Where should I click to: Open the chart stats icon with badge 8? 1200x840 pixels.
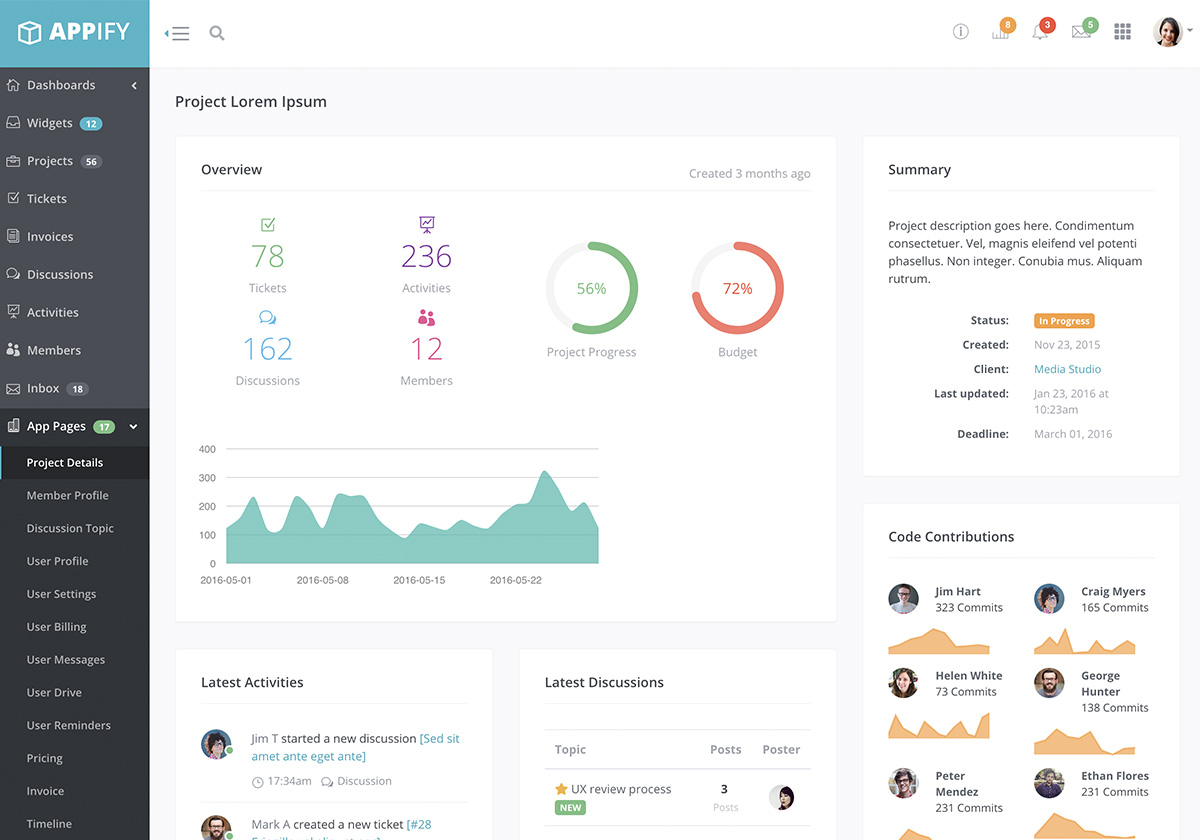1000,32
